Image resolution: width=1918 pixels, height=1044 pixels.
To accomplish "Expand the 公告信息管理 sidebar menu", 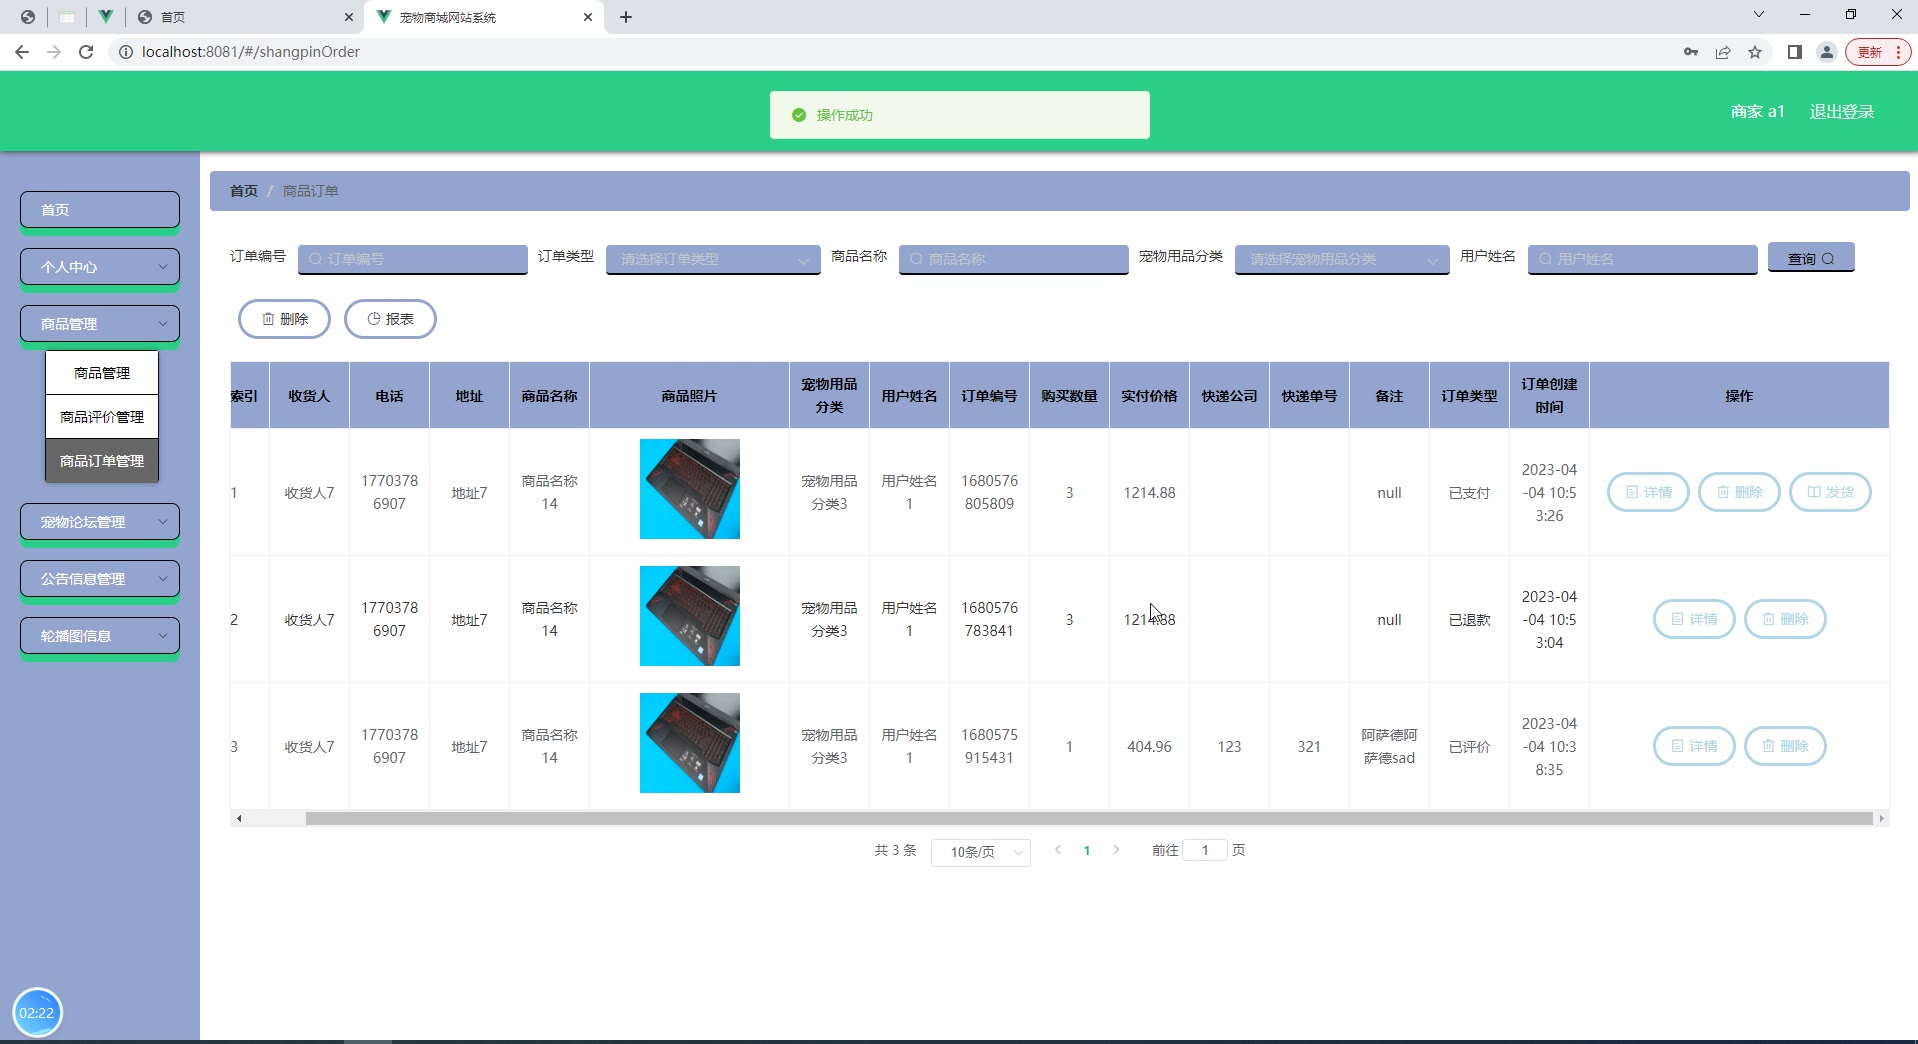I will coord(100,579).
